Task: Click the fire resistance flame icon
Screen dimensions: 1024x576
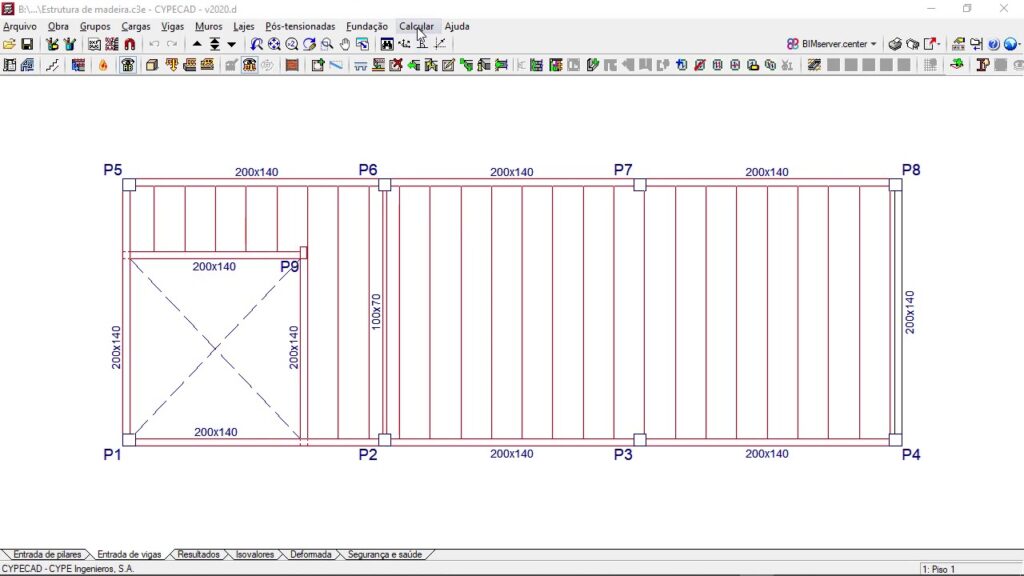Action: [103, 65]
